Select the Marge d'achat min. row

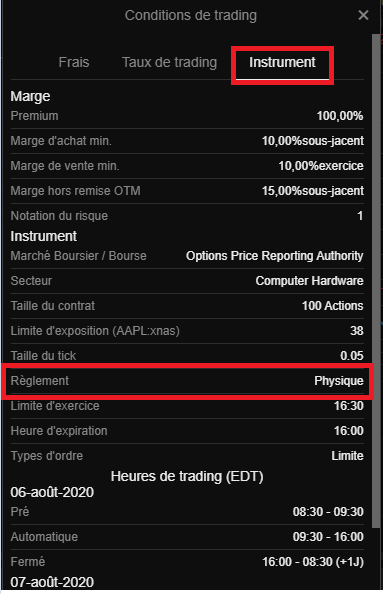point(187,141)
